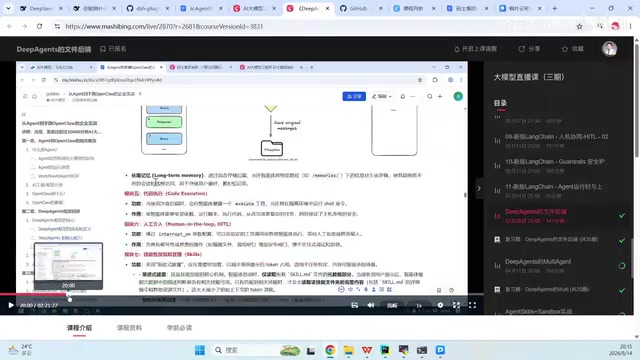Screen dimensions: 640x360
Task: Switch to the first DeepSeek browser tab
Action: coord(40,8)
